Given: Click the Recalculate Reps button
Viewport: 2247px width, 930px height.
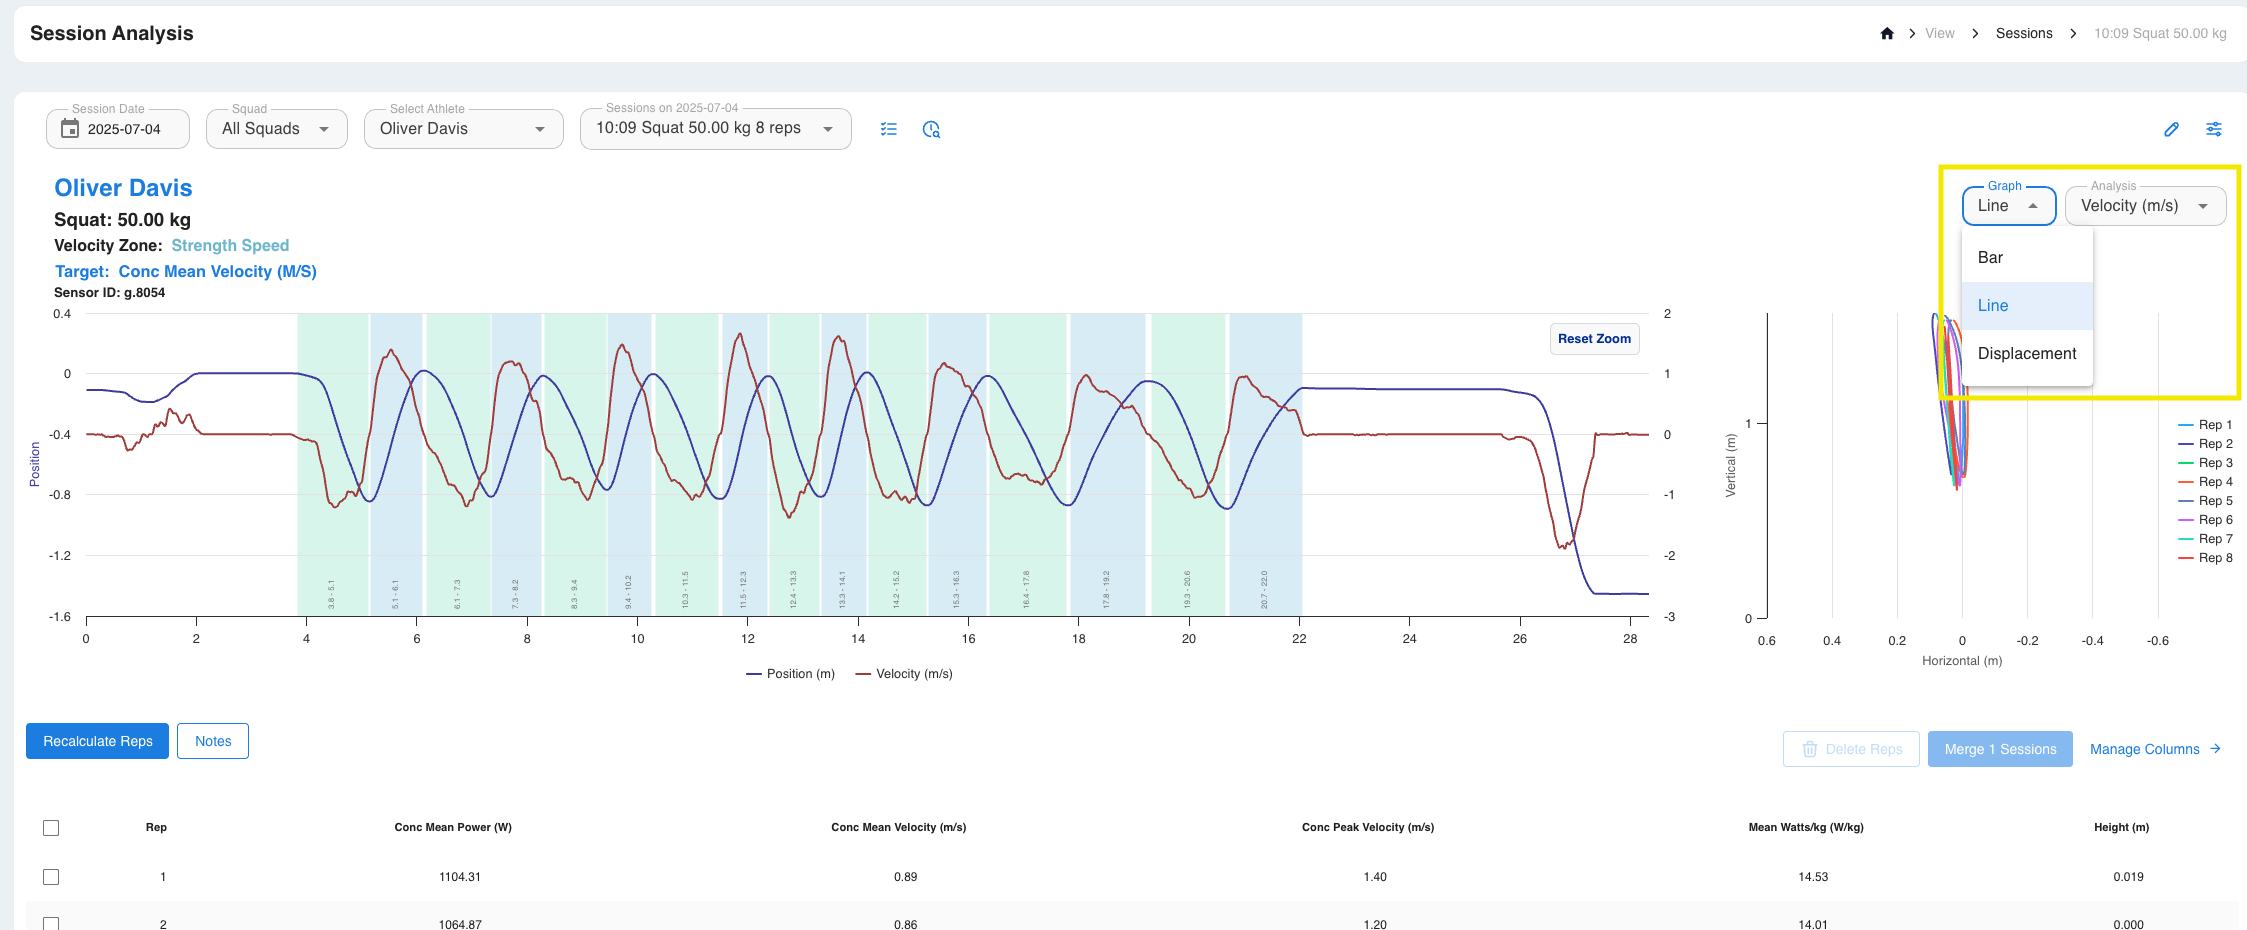Looking at the screenshot, I should (x=98, y=741).
